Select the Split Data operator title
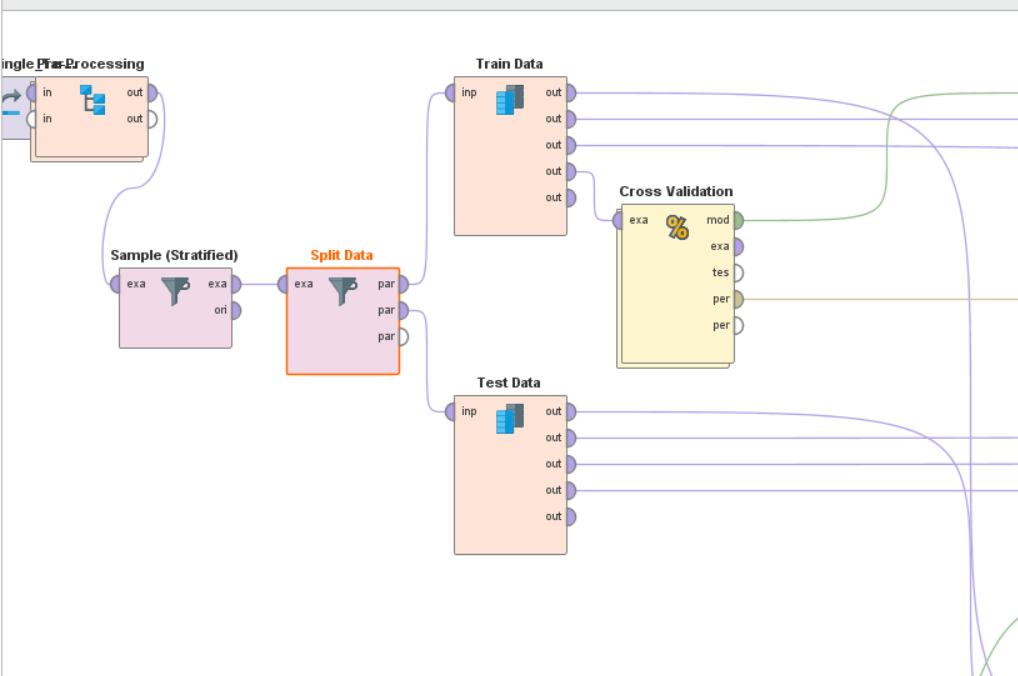Image resolution: width=1018 pixels, height=676 pixels. pos(341,255)
